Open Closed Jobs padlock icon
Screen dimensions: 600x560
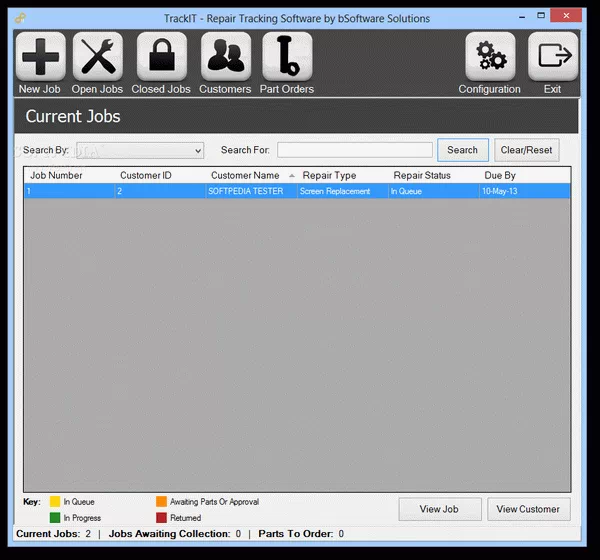(161, 57)
